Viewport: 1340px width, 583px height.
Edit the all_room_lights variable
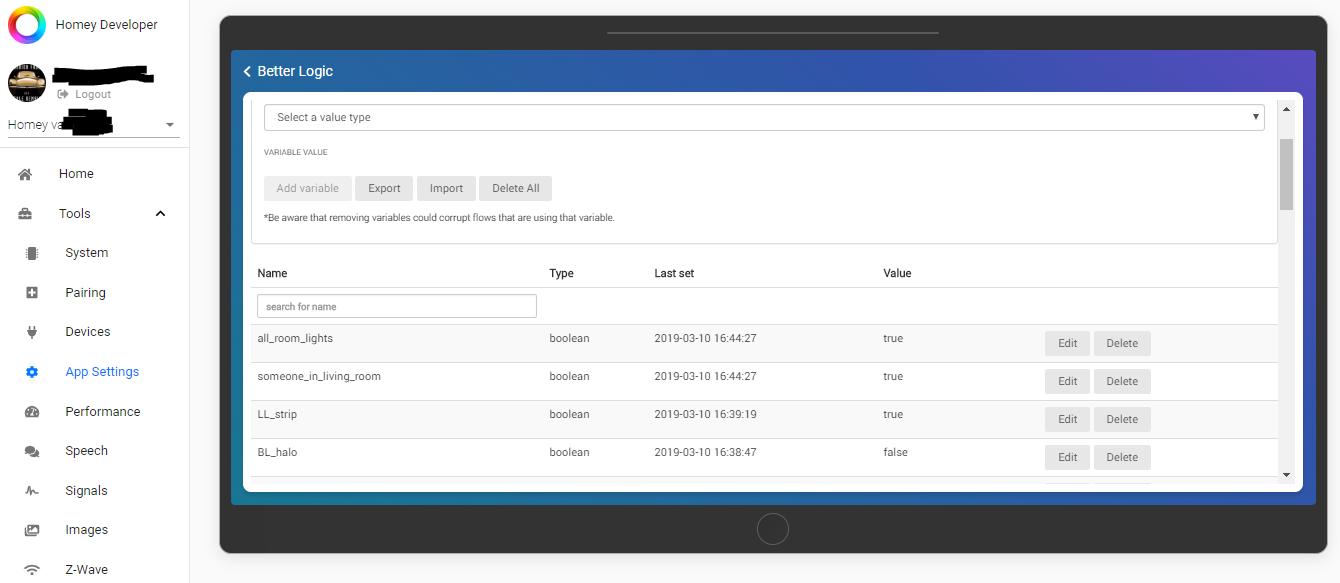pyautogui.click(x=1068, y=343)
